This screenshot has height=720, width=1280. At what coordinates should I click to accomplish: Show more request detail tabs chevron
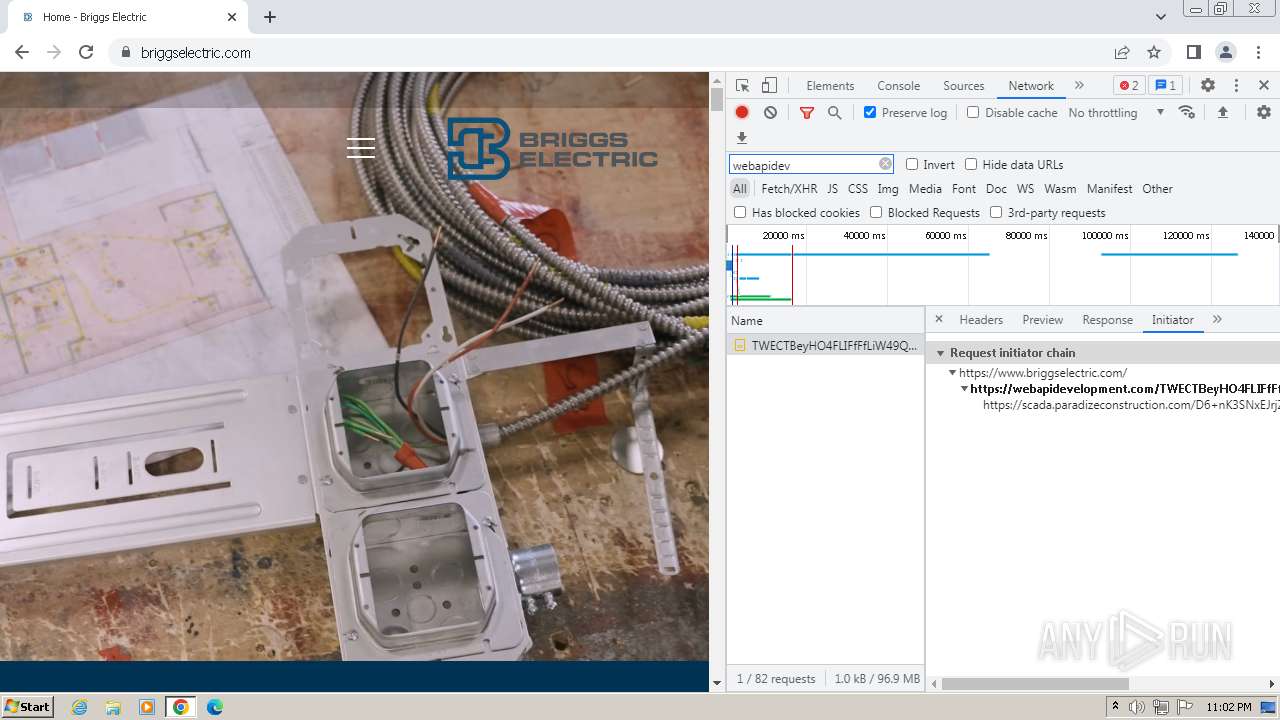click(1217, 319)
